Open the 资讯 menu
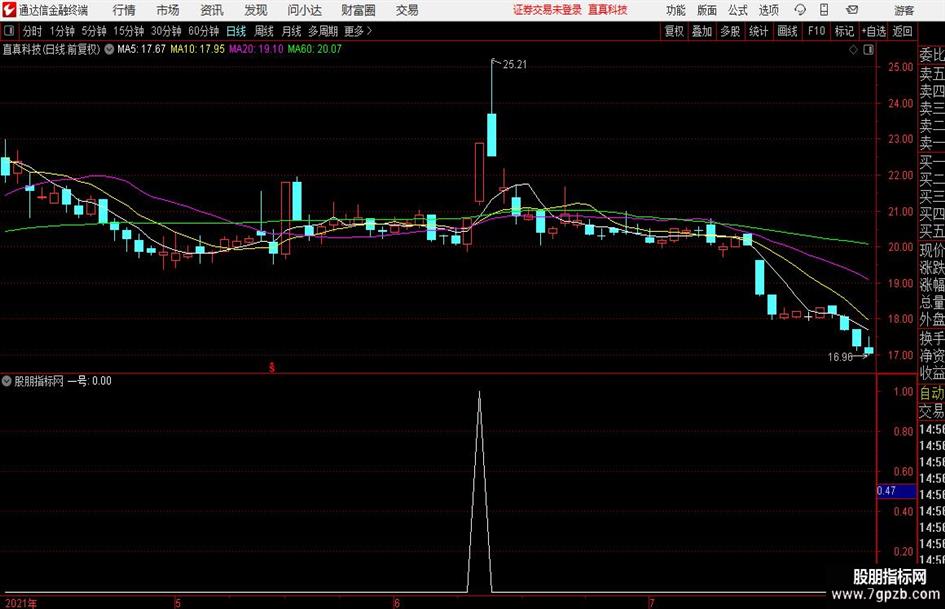This screenshot has width=945, height=609. click(x=212, y=10)
